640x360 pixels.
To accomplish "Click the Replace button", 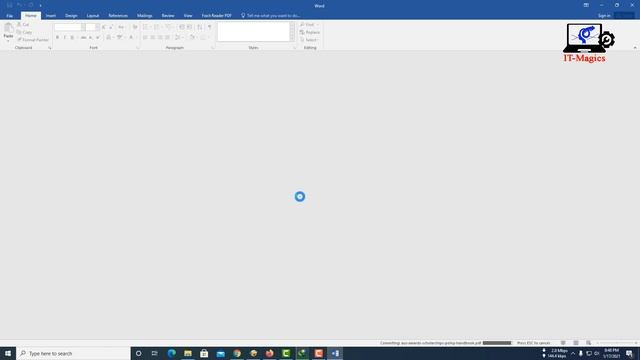I will 310,32.
